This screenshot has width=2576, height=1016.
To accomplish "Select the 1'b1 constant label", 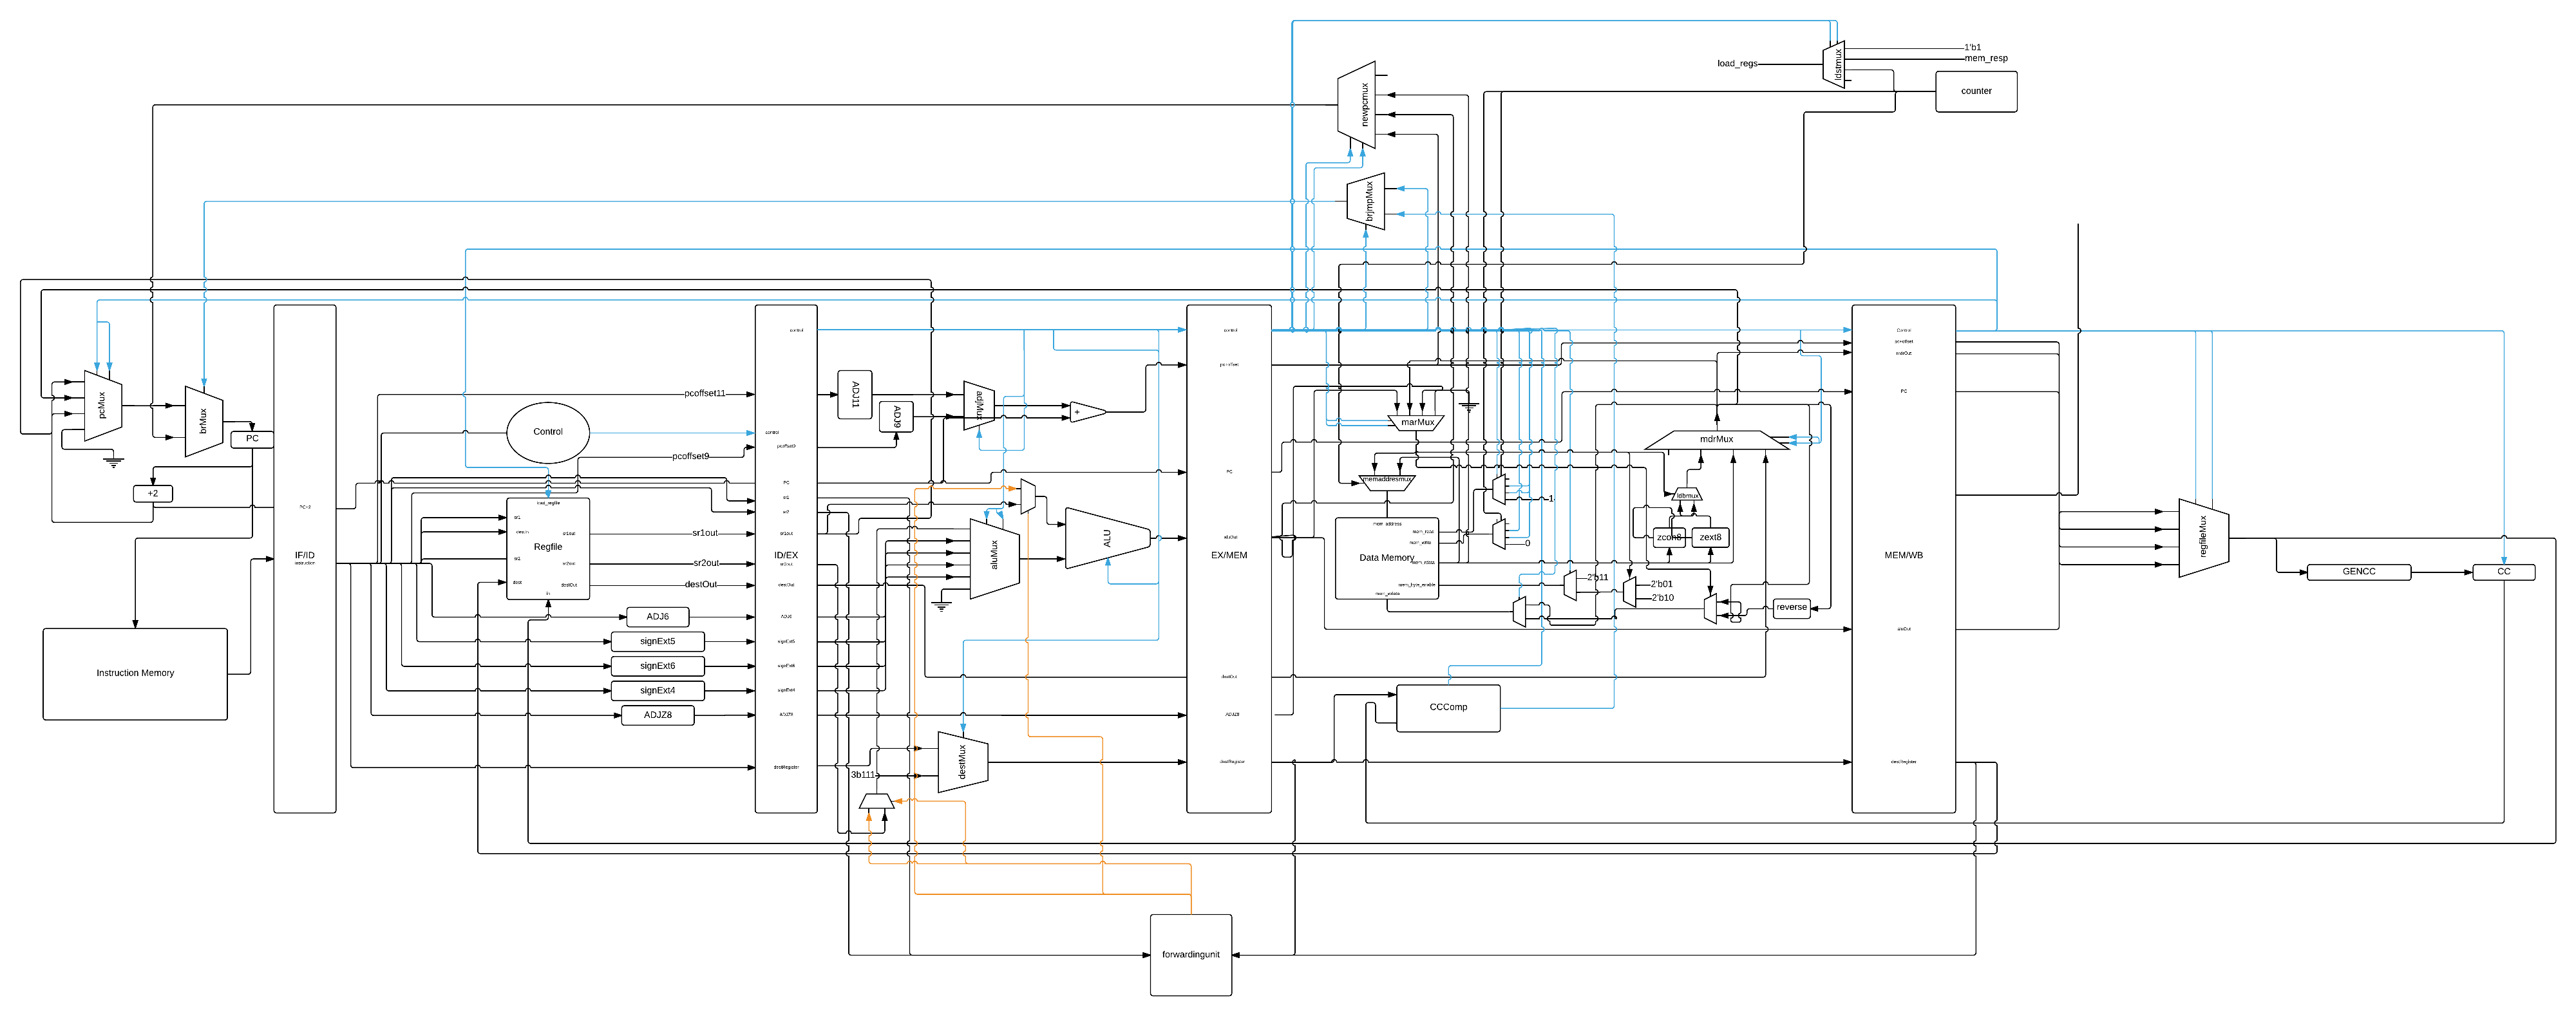I will click(x=1972, y=48).
